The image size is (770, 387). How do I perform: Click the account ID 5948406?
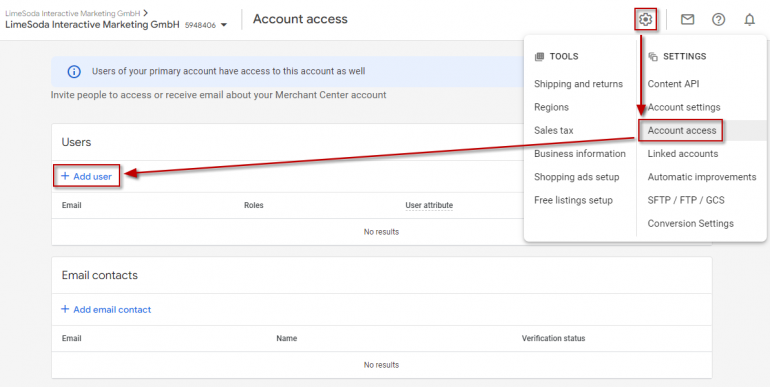[x=200, y=25]
